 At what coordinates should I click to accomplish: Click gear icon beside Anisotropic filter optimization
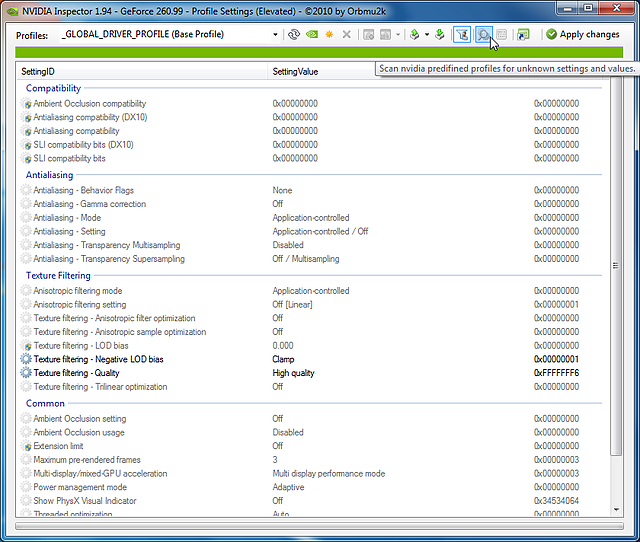[x=26, y=318]
